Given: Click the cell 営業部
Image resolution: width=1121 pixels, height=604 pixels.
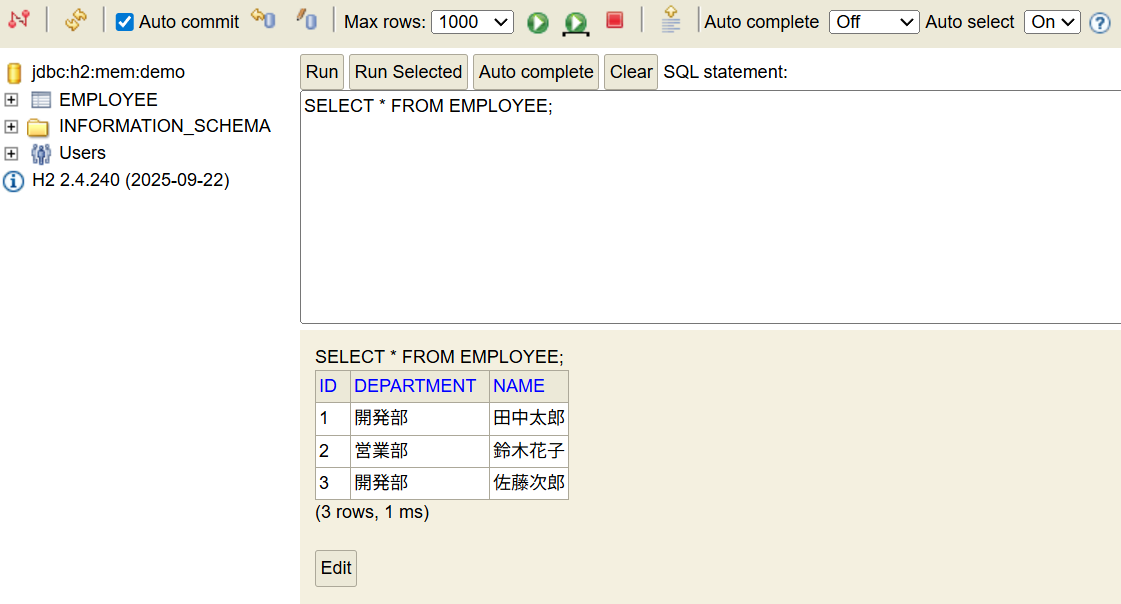Looking at the screenshot, I should click(420, 451).
